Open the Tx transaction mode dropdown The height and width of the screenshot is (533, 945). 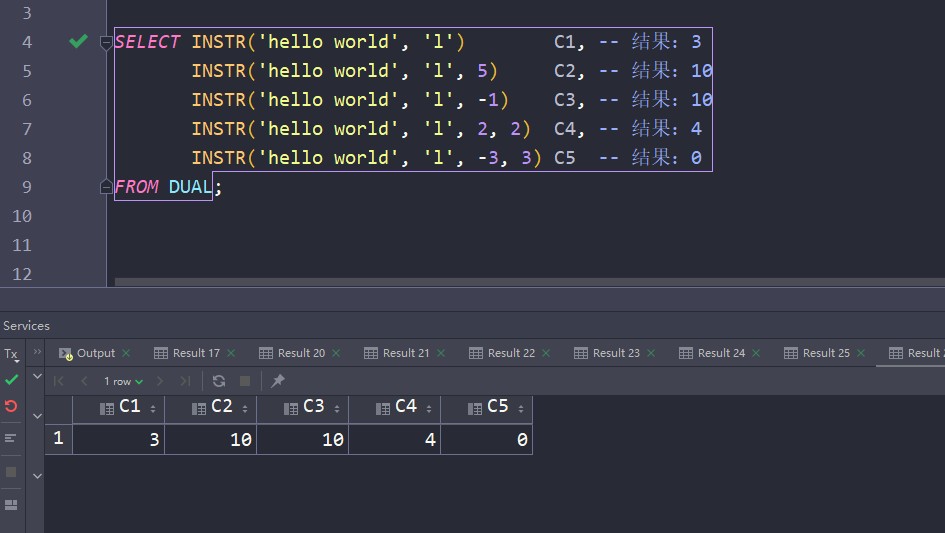(11, 354)
